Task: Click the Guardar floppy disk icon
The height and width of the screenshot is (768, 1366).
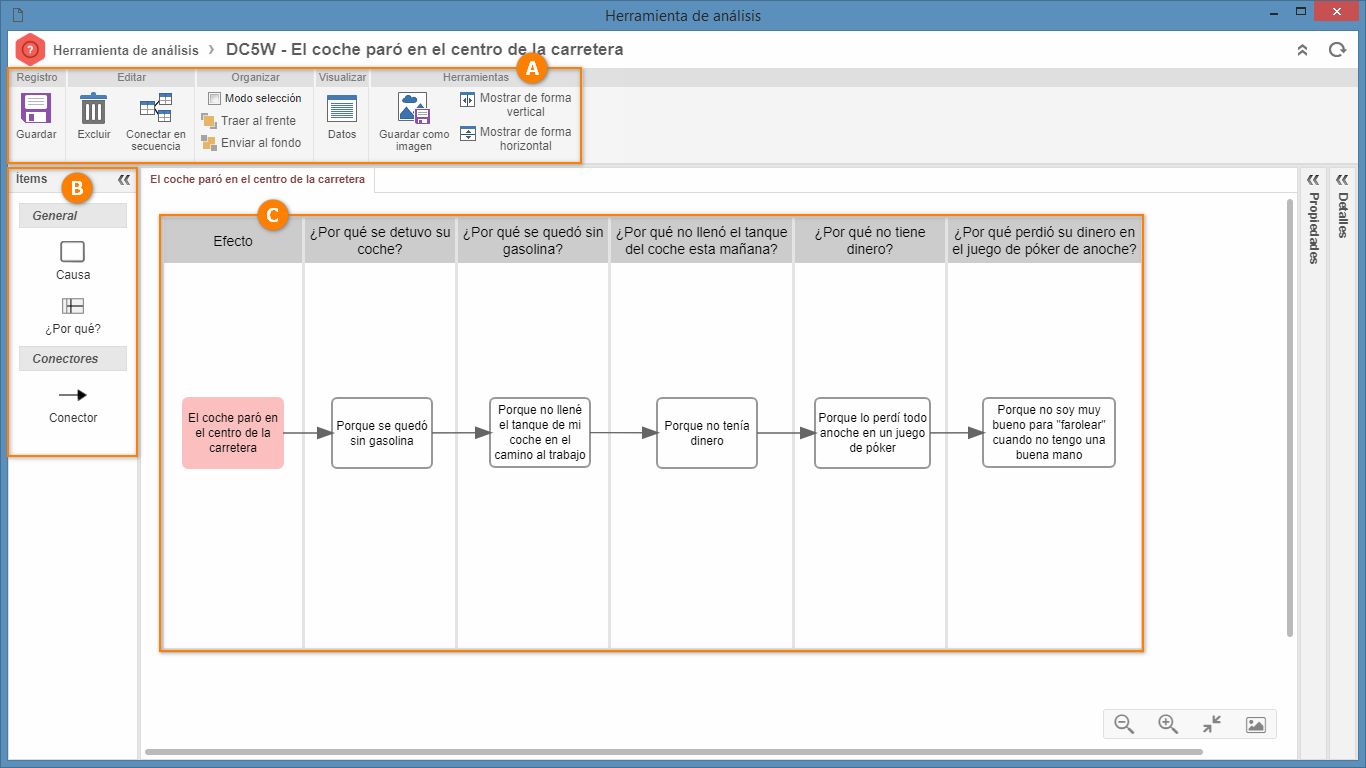Action: (x=36, y=108)
